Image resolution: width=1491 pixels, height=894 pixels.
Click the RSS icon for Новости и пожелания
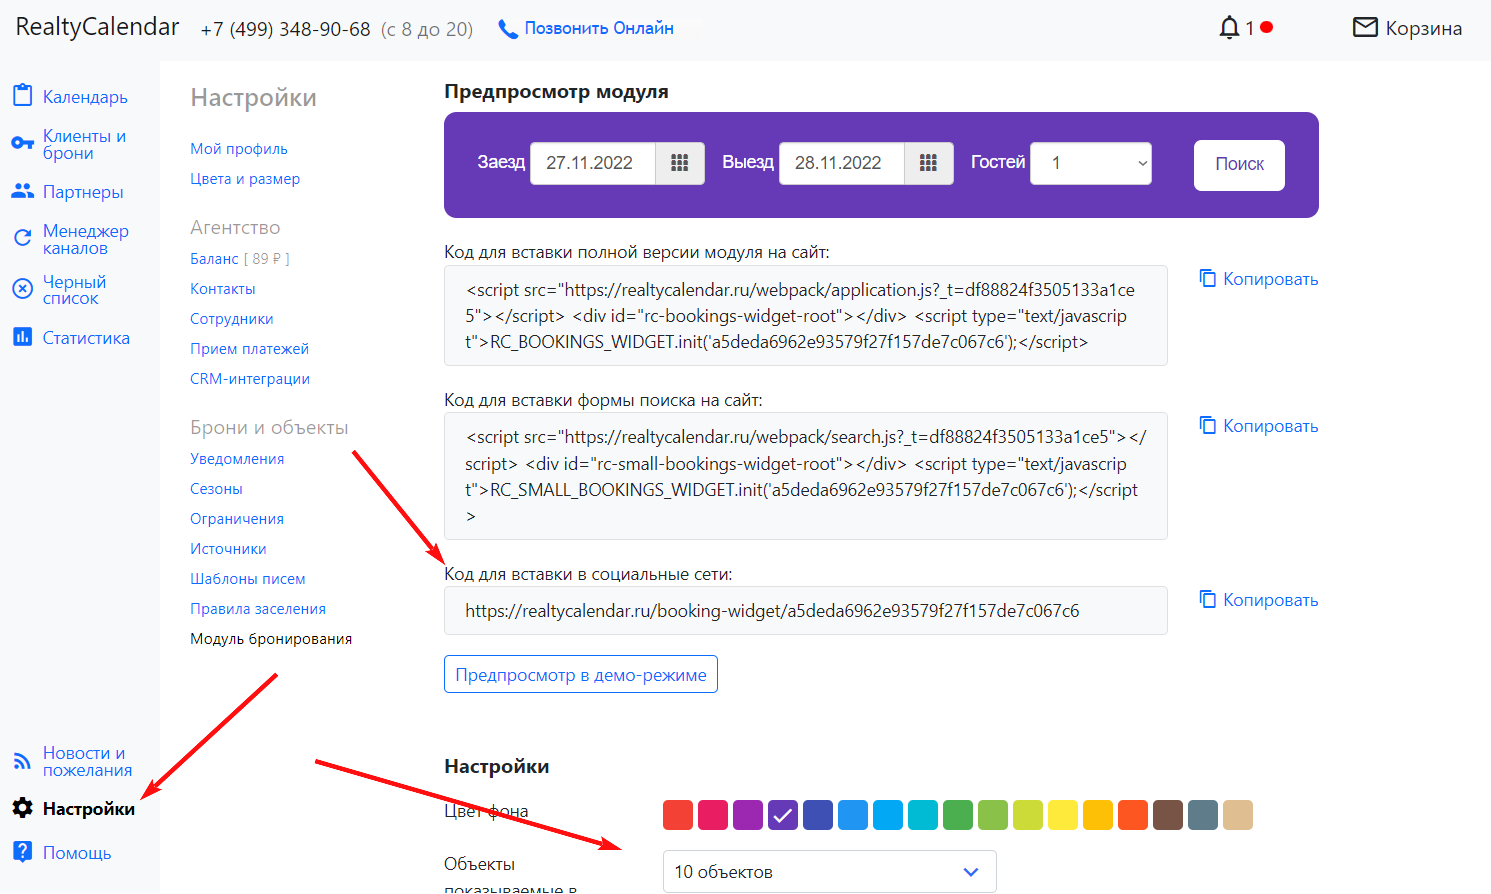point(22,761)
